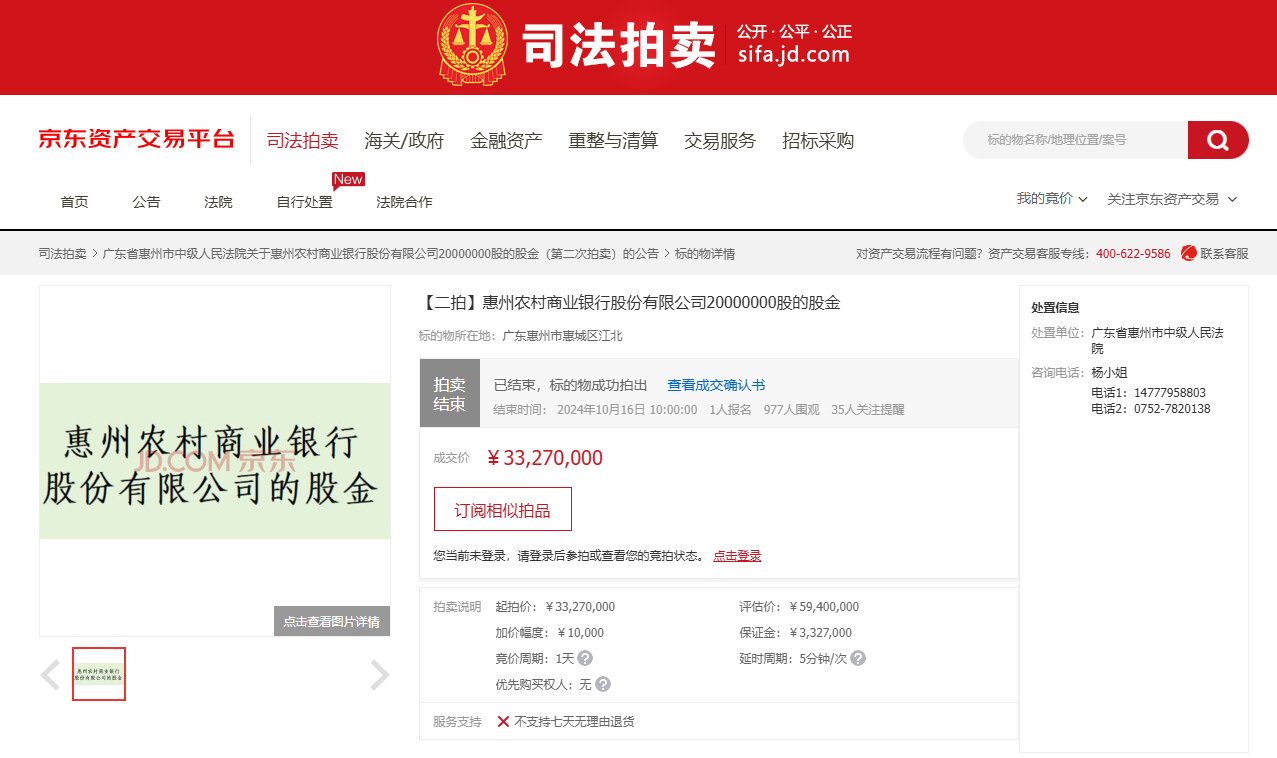Click the auction title 【二拍】惠州农村商业银行
The image size is (1277, 758).
(630, 302)
